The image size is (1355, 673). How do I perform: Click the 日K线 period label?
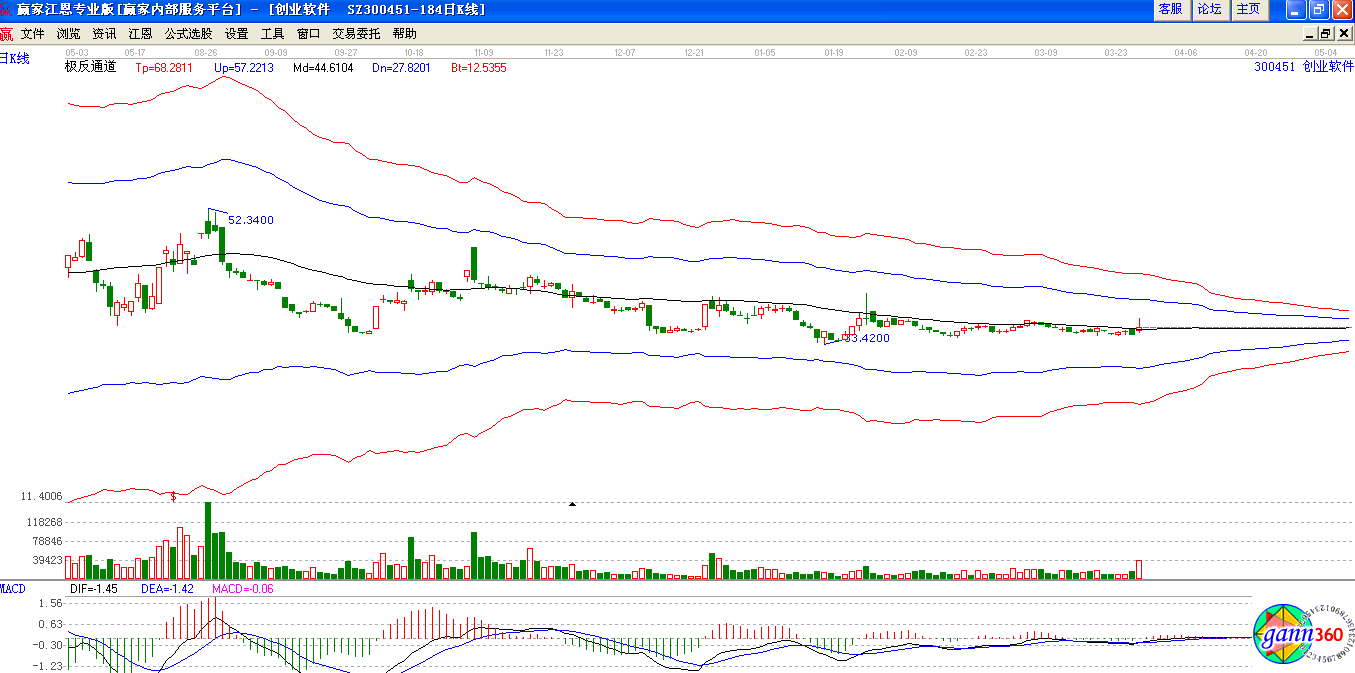click(x=15, y=58)
